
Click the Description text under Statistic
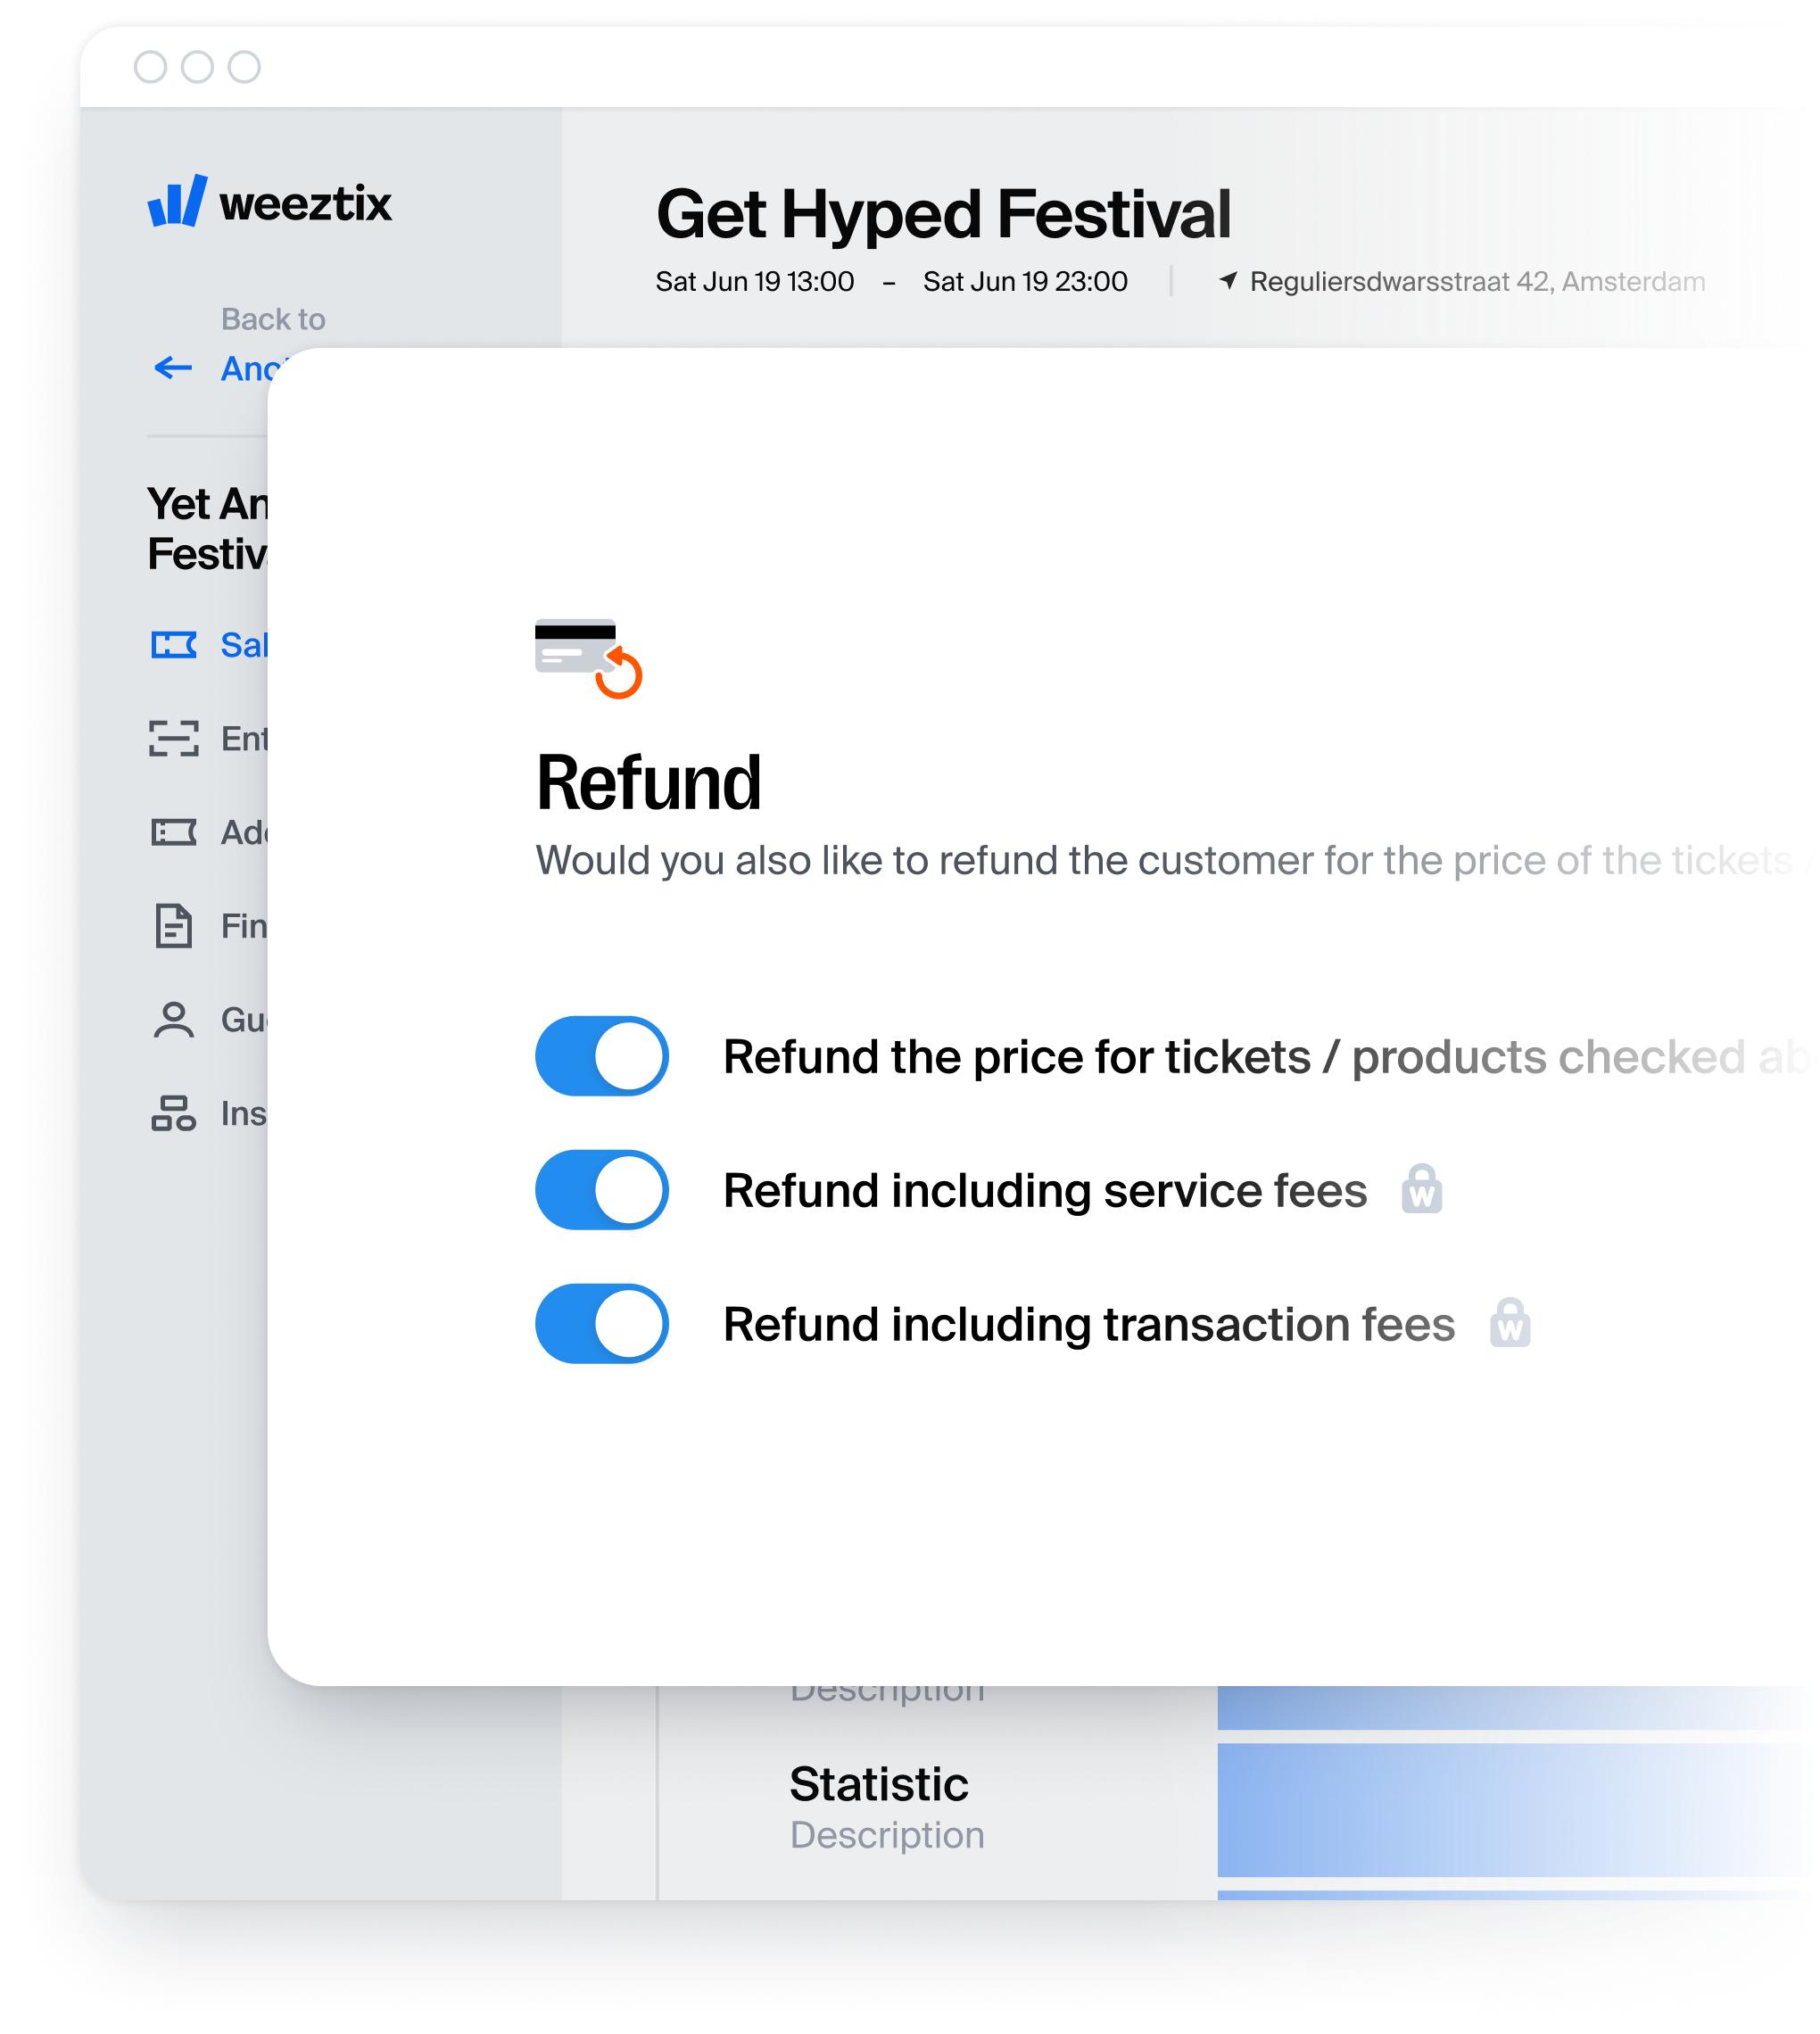[x=887, y=1835]
